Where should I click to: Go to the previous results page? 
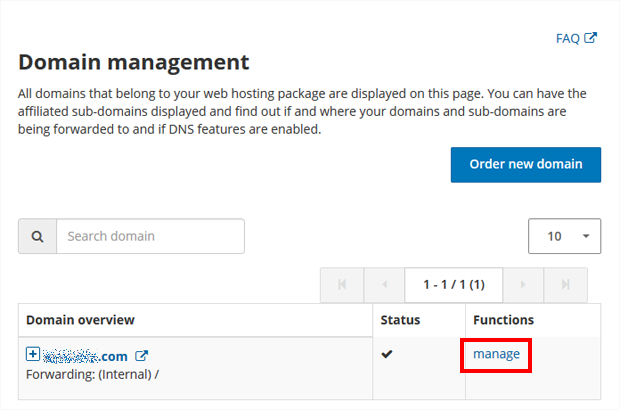pos(385,285)
